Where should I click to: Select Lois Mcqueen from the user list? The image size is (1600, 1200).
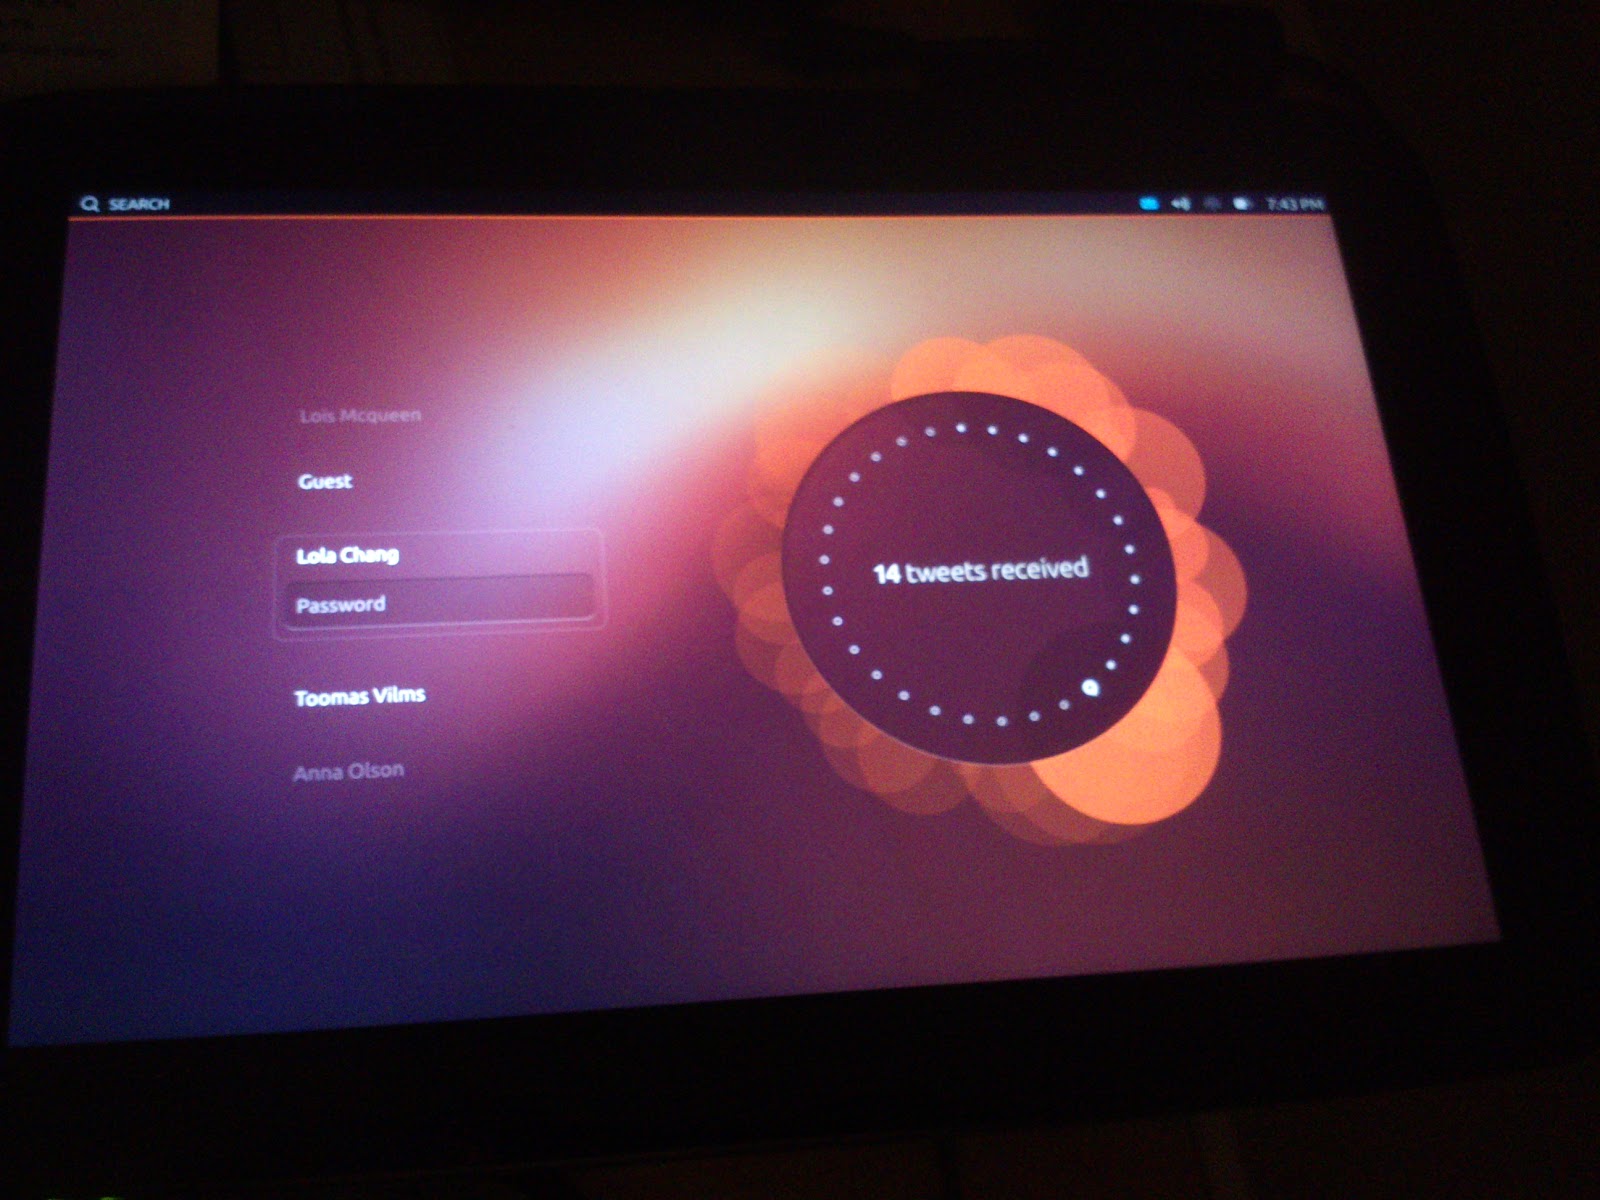[x=360, y=416]
